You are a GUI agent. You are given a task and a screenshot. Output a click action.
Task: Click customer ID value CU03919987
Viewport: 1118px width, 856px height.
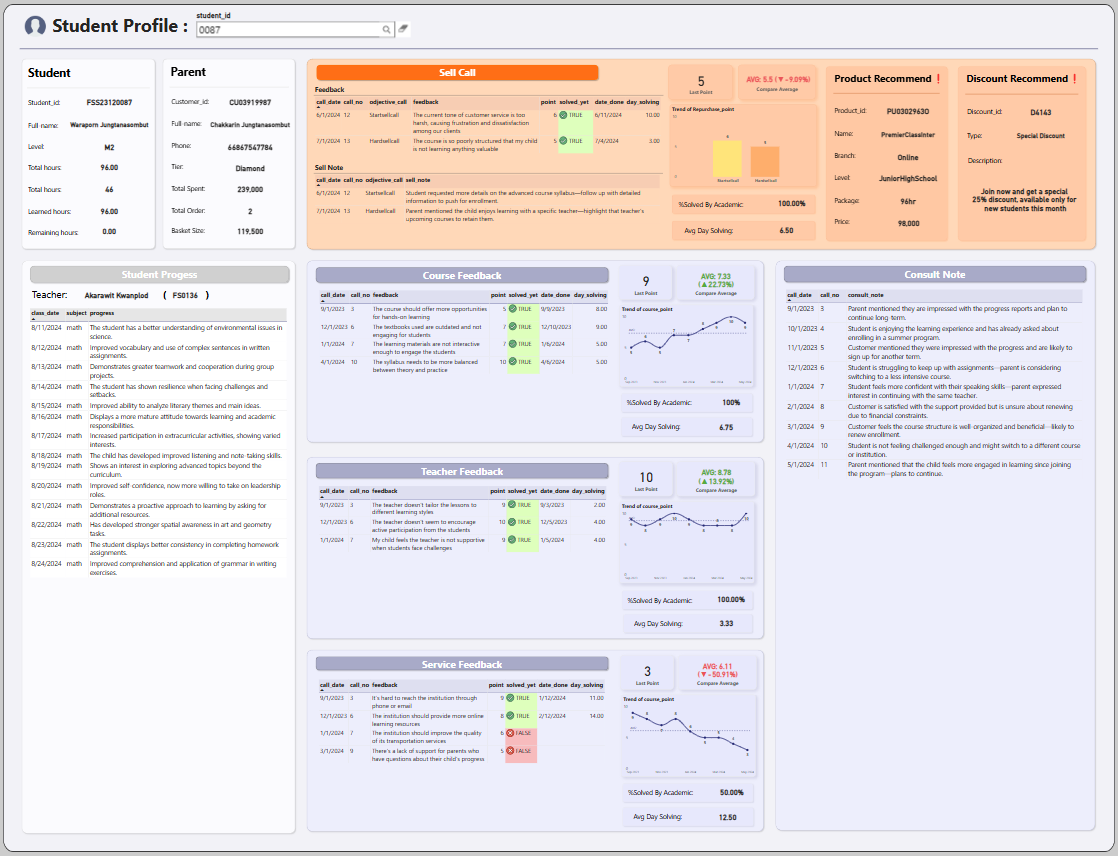[x=250, y=103]
